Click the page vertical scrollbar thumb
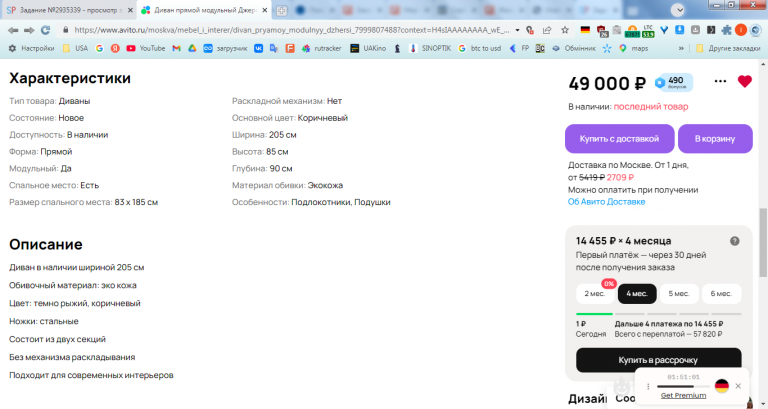 763,242
